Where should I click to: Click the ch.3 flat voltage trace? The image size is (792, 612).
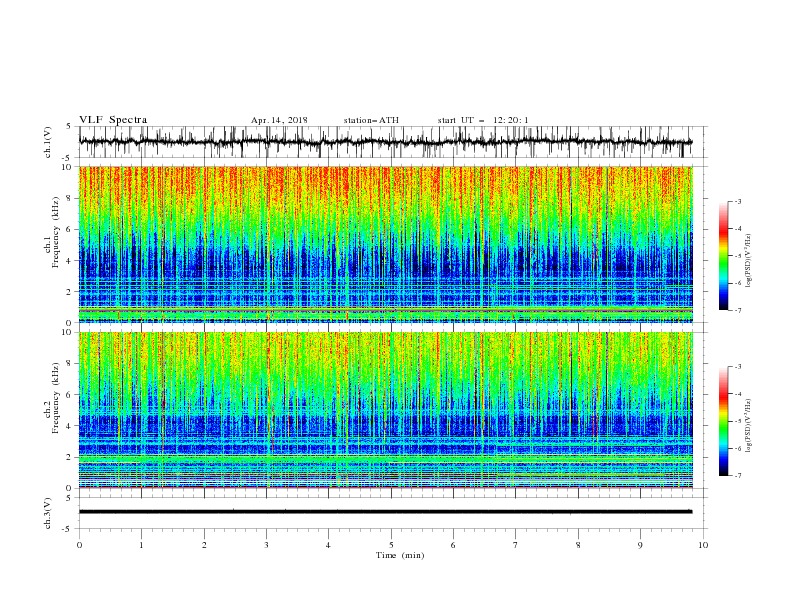[x=386, y=512]
